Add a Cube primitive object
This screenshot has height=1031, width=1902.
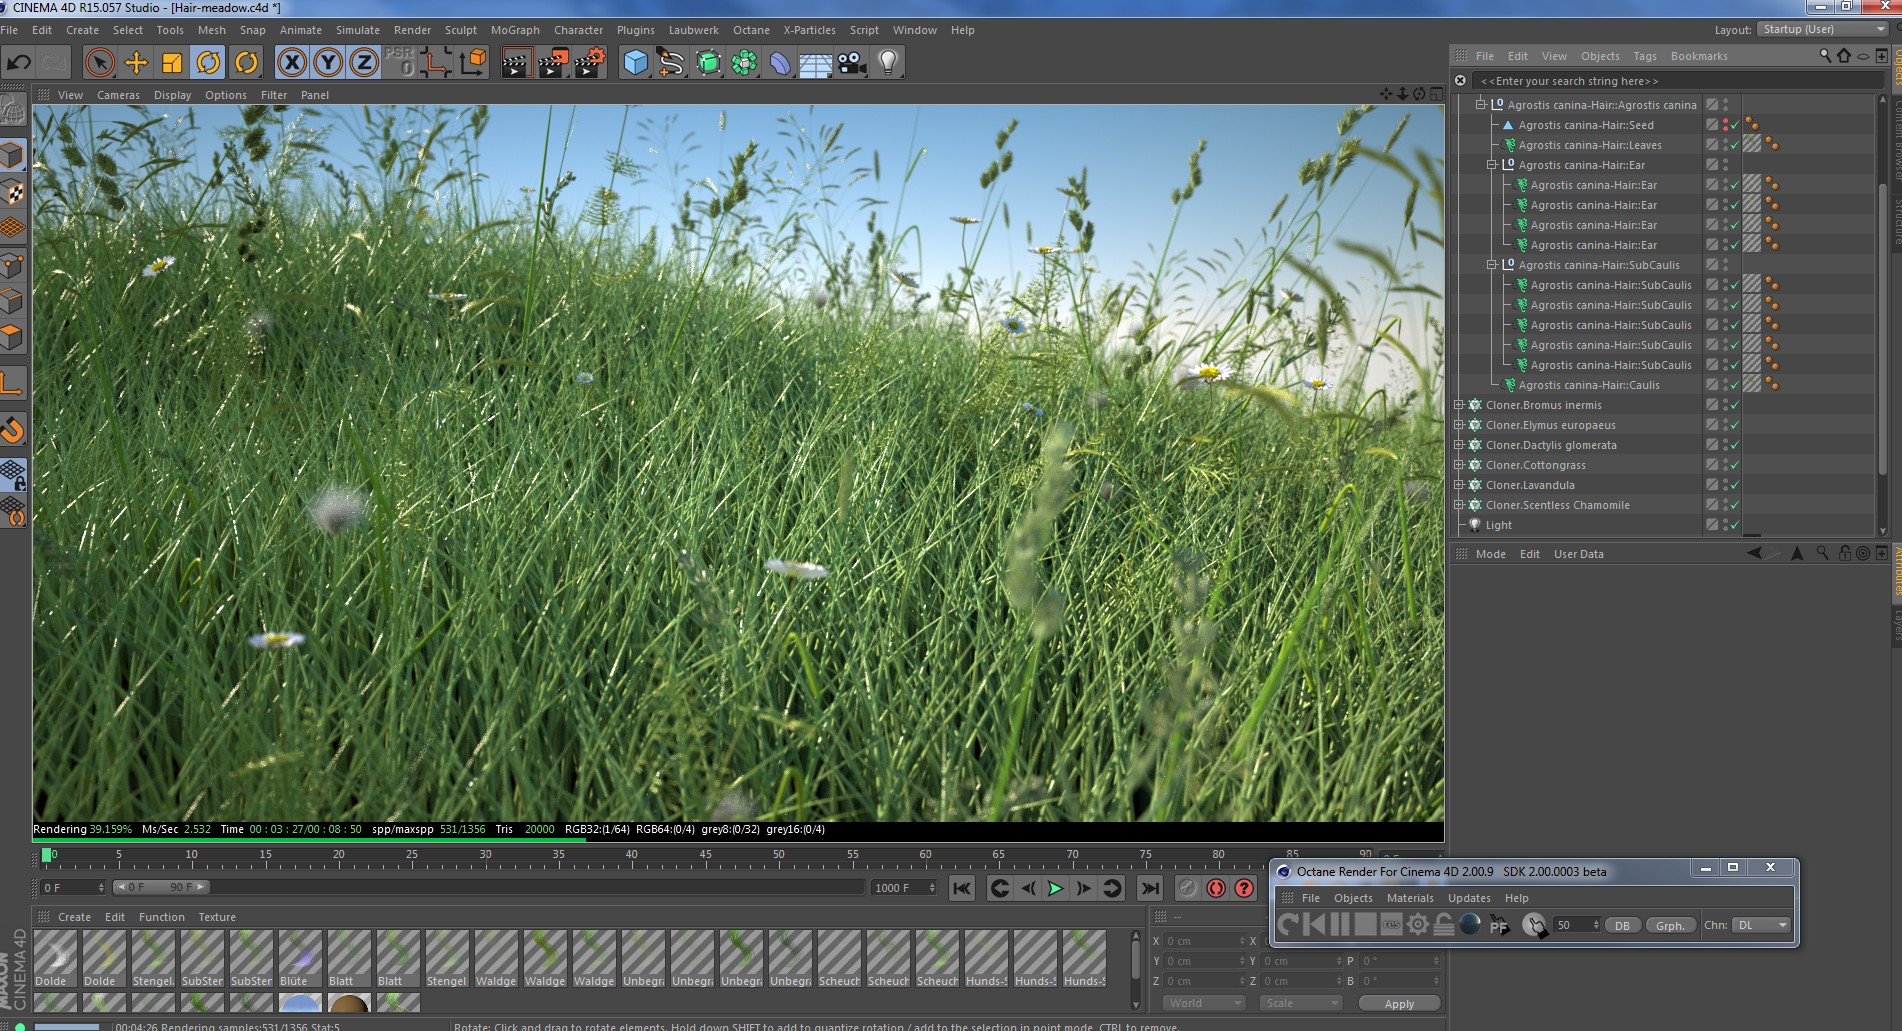tap(635, 63)
